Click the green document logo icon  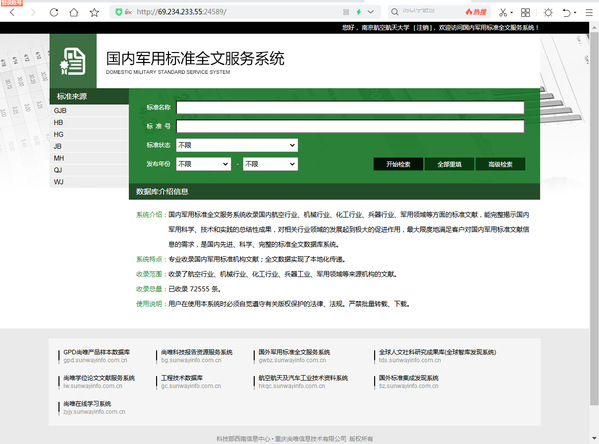click(73, 61)
